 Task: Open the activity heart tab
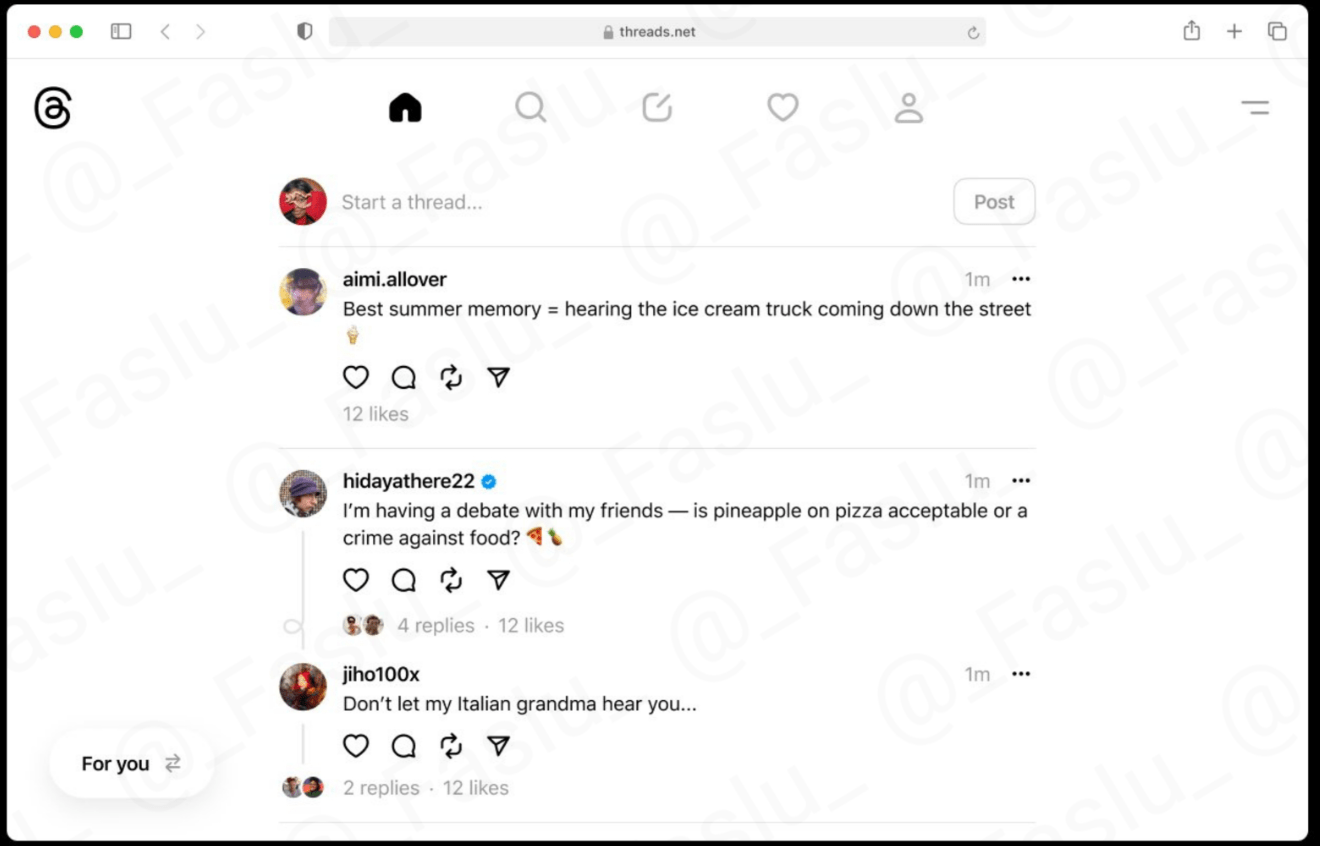click(783, 107)
